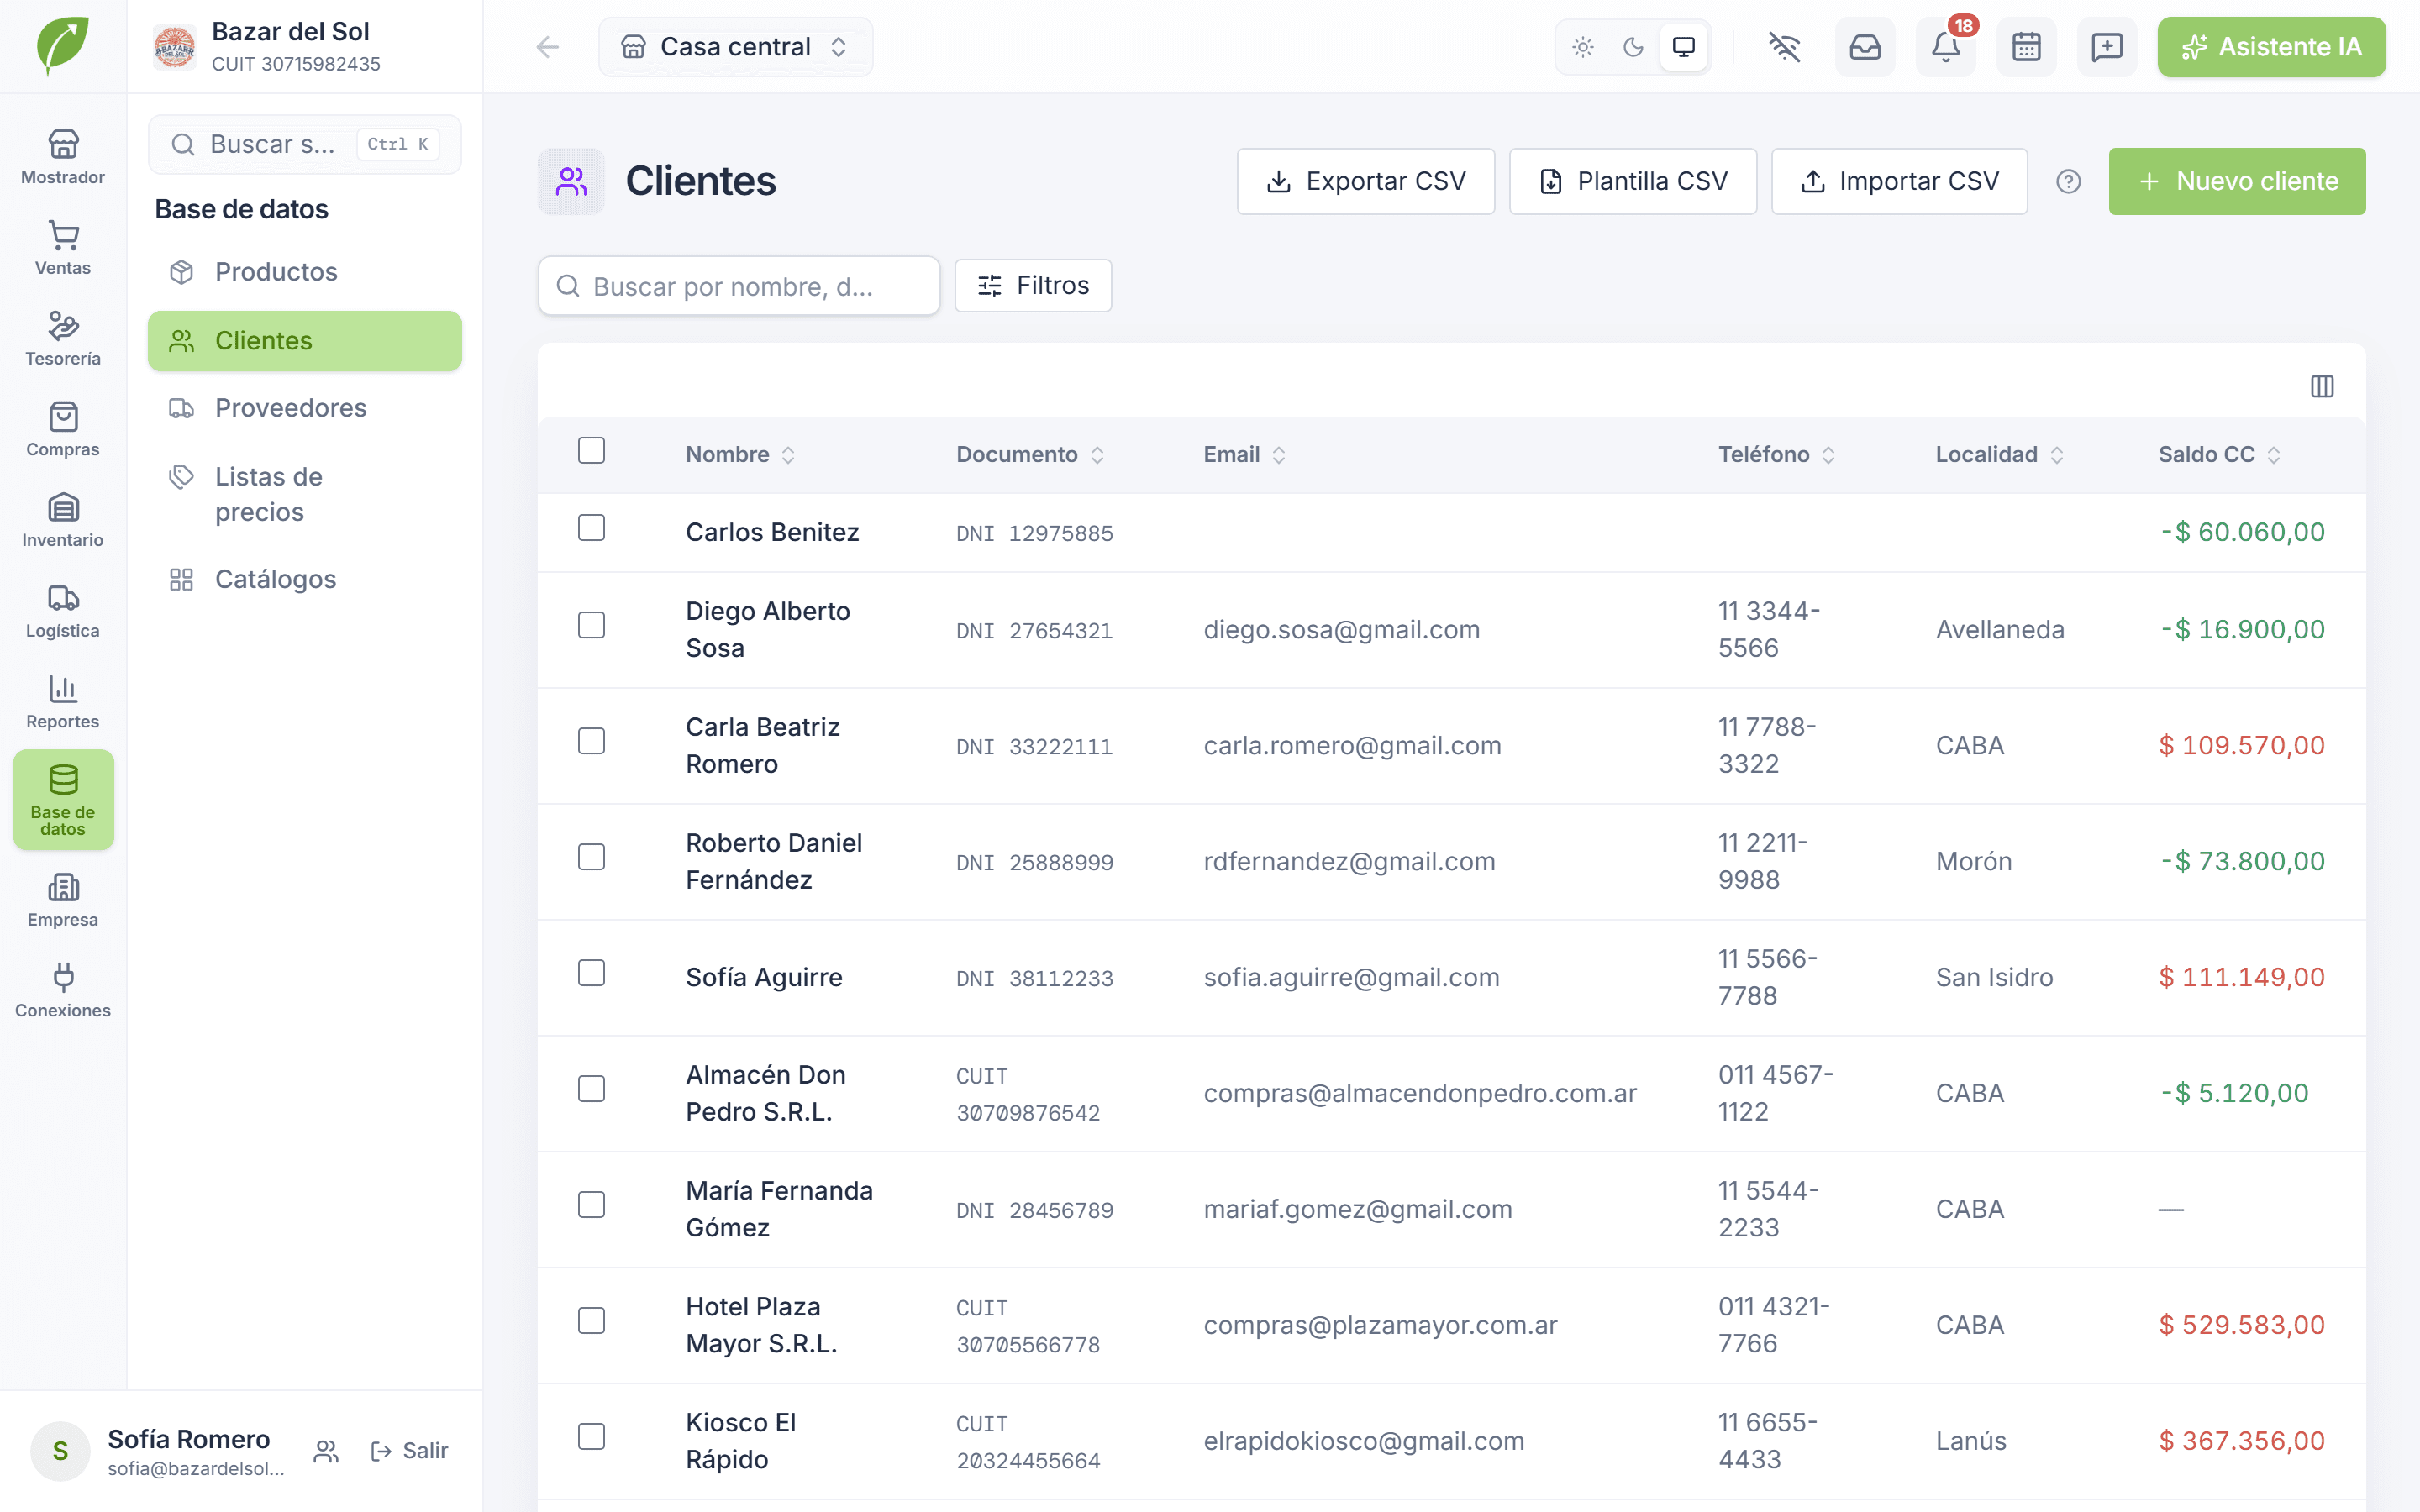Select Kiosco El Rápido row checkbox
The height and width of the screenshot is (1512, 2420).
pos(591,1436)
